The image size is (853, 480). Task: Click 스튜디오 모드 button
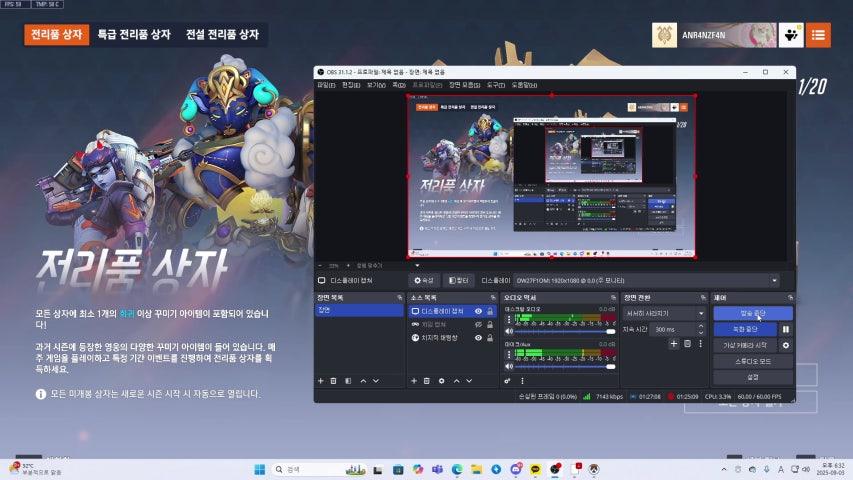coord(753,361)
